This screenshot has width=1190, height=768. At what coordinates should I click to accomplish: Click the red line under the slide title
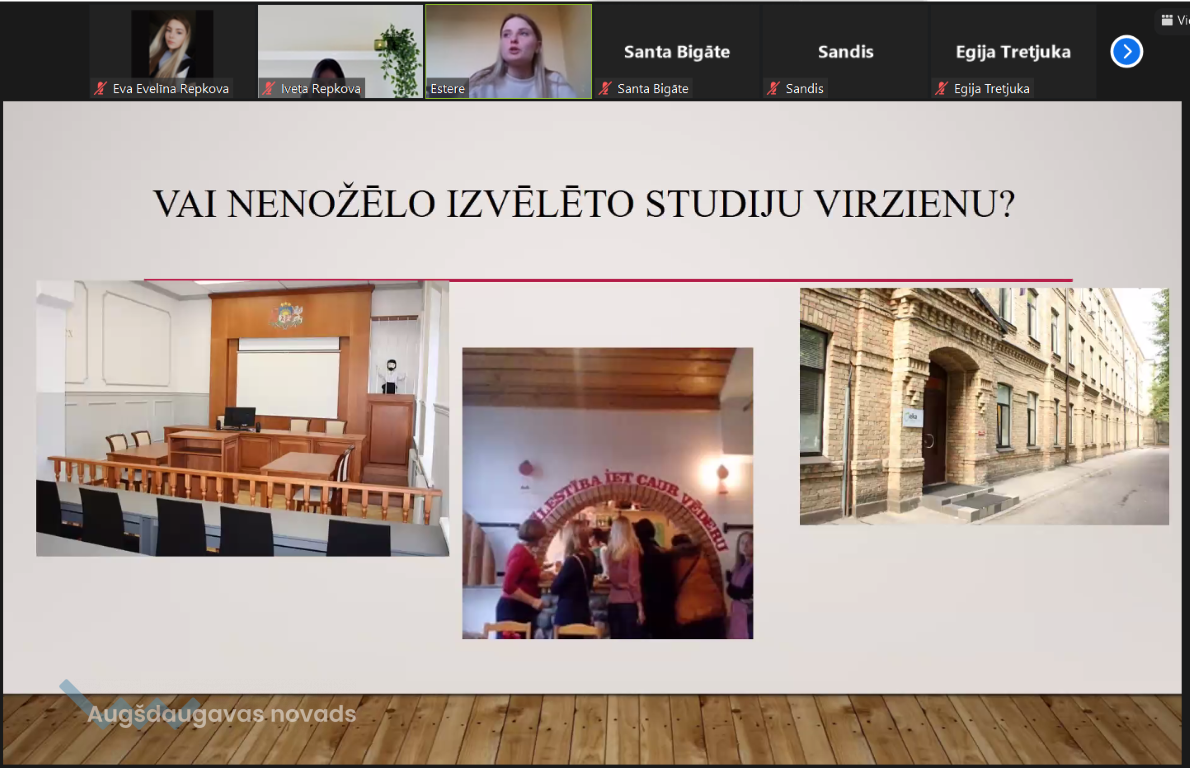point(608,280)
